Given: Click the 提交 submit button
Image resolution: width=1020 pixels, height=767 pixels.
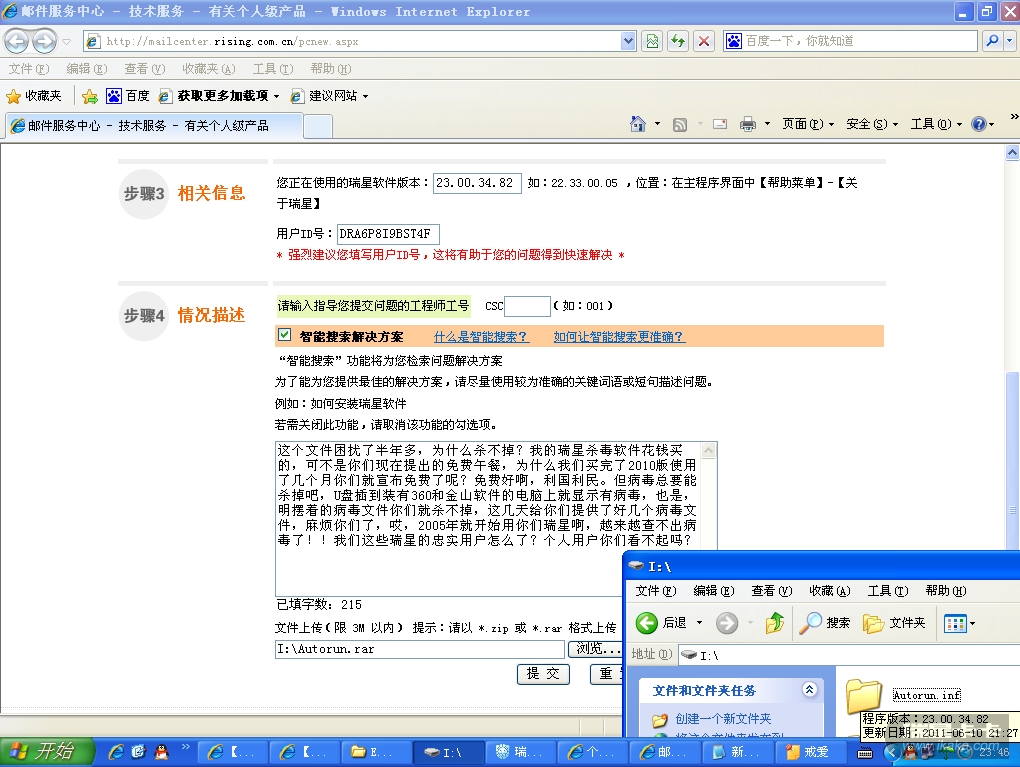Looking at the screenshot, I should point(543,674).
